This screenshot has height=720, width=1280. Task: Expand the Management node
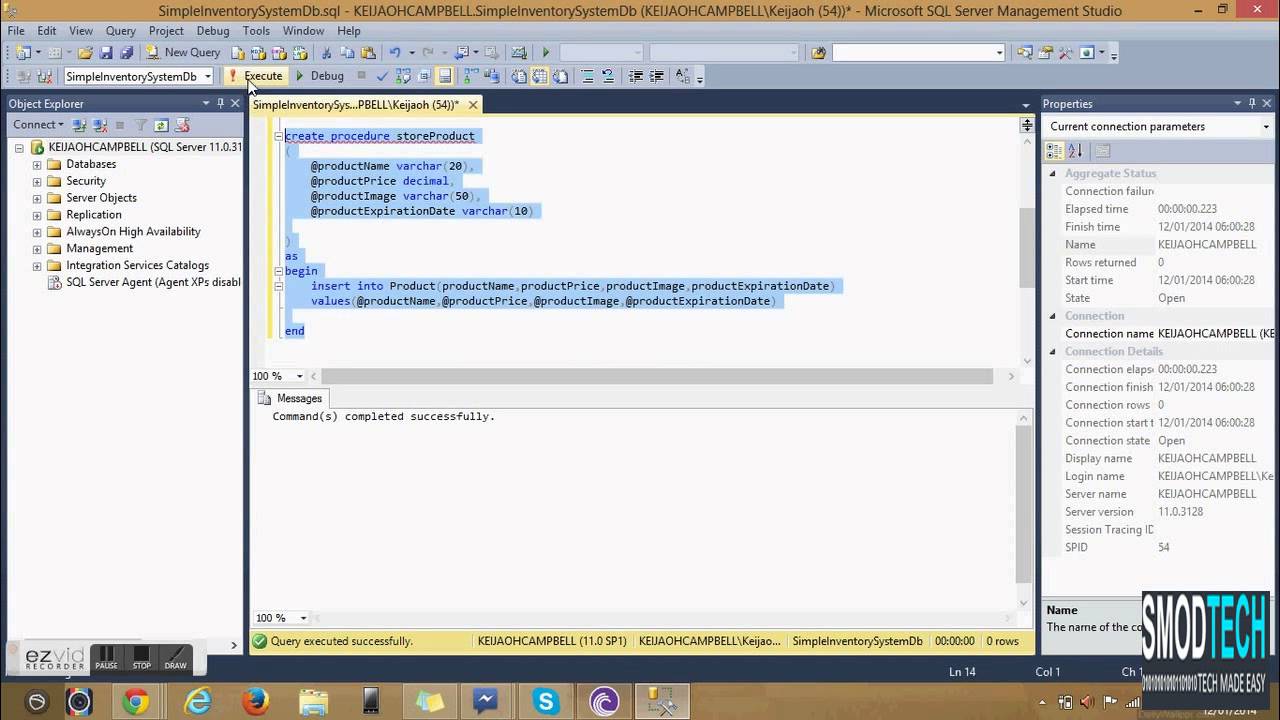click(x=37, y=249)
